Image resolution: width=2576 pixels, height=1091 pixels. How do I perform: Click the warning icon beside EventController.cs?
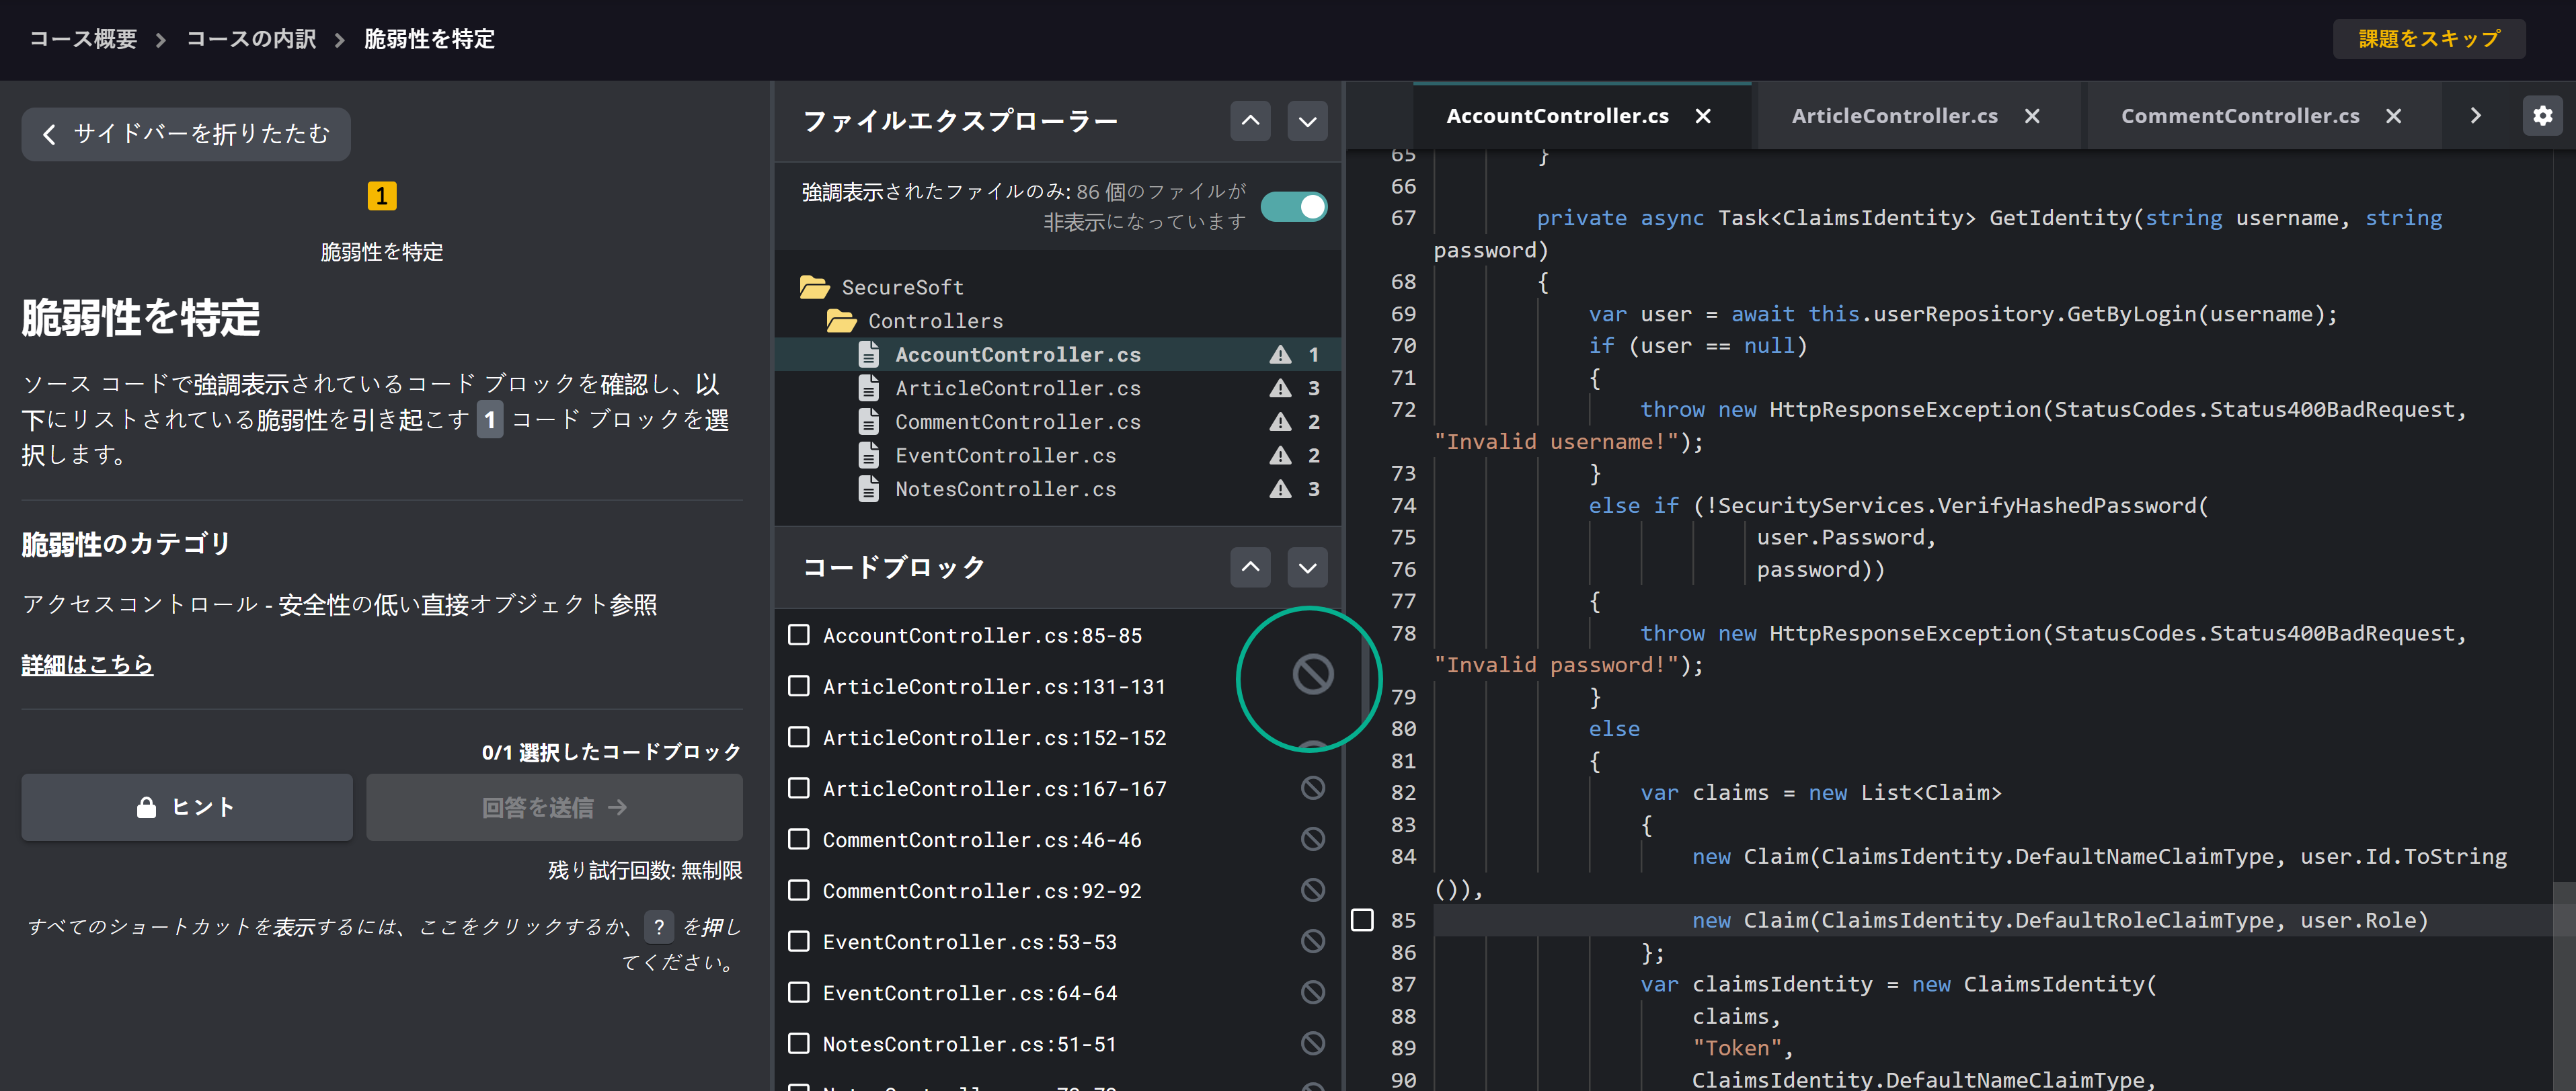pos(1280,456)
